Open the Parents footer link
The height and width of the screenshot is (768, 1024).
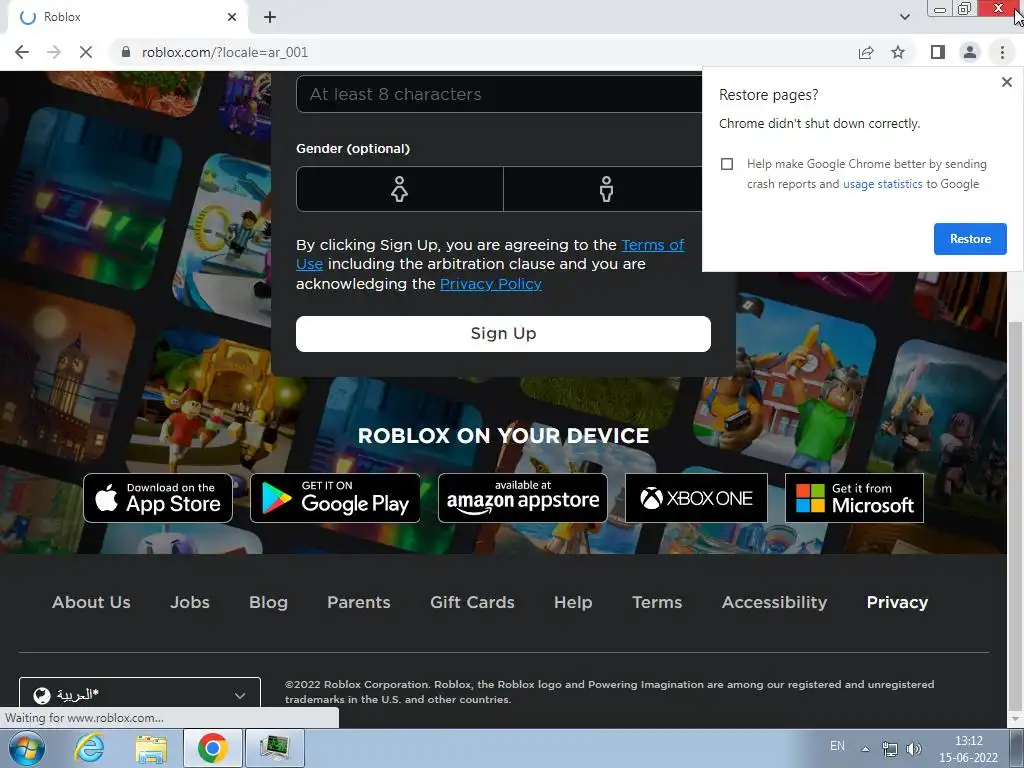point(359,602)
